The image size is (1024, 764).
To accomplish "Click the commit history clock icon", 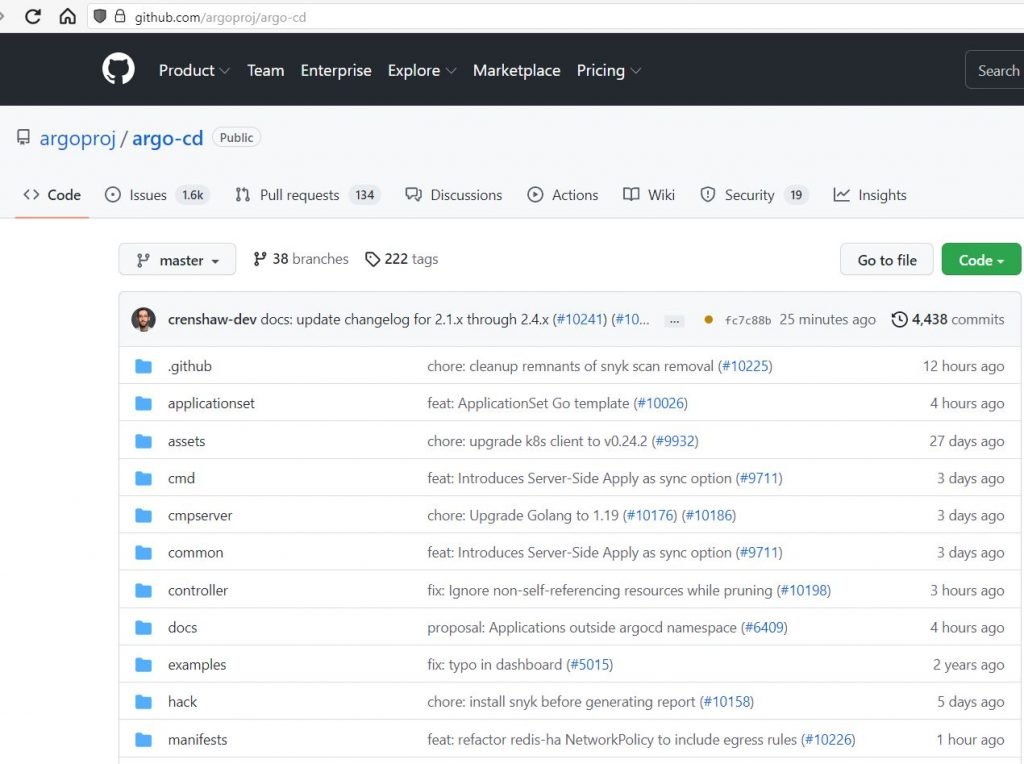I will point(899,319).
